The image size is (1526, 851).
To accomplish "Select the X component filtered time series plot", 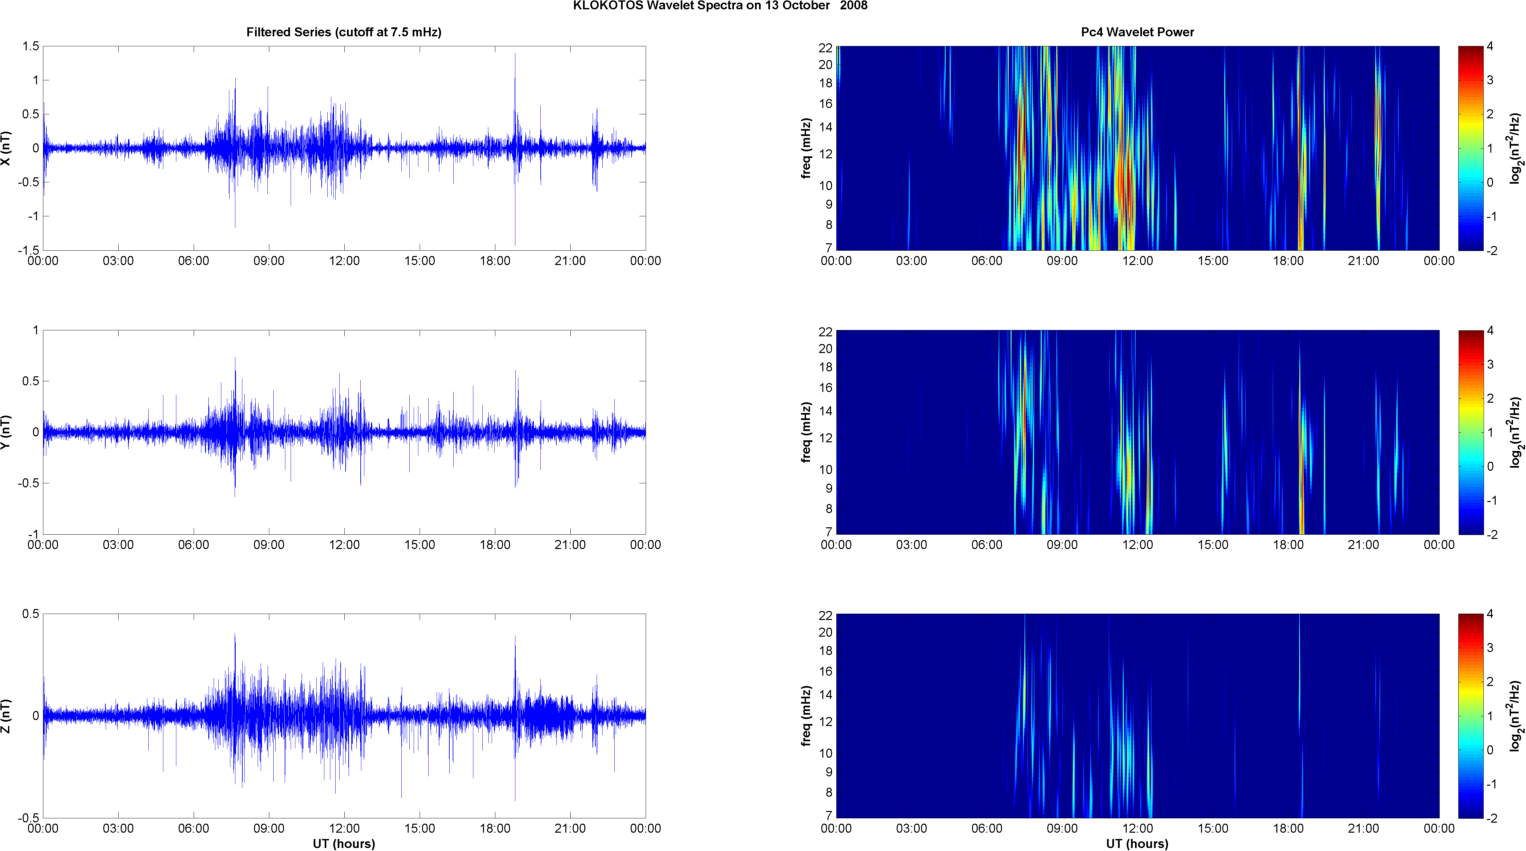I will (344, 148).
